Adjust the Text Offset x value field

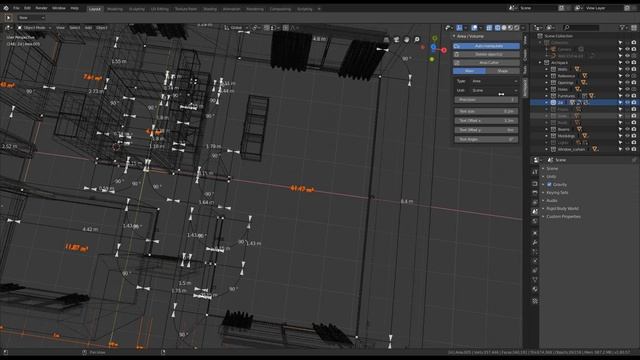(x=486, y=120)
